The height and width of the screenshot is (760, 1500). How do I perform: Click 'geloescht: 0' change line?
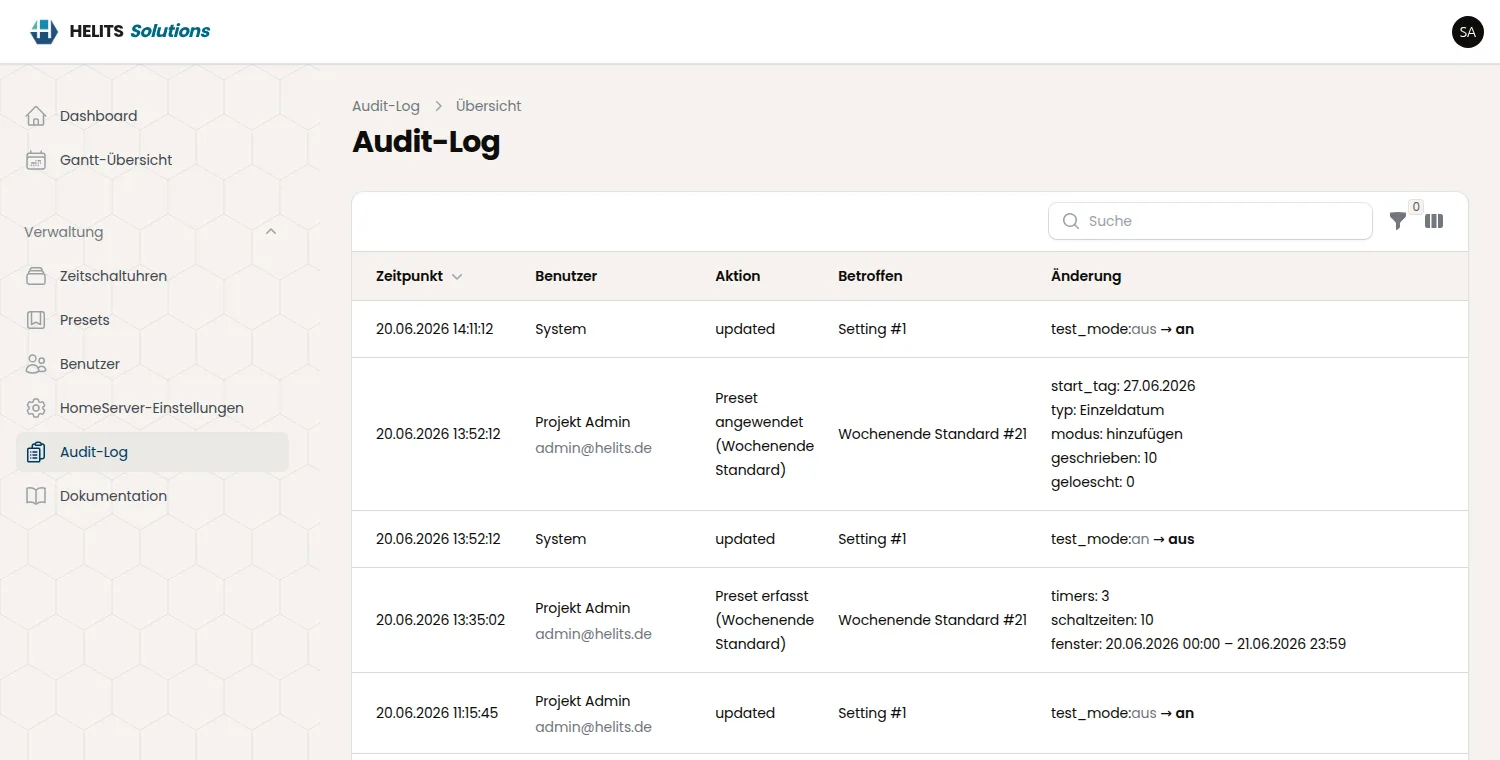[1093, 482]
